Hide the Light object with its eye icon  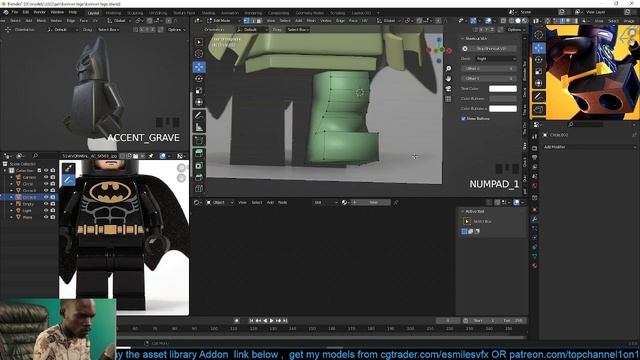[x=46, y=211]
